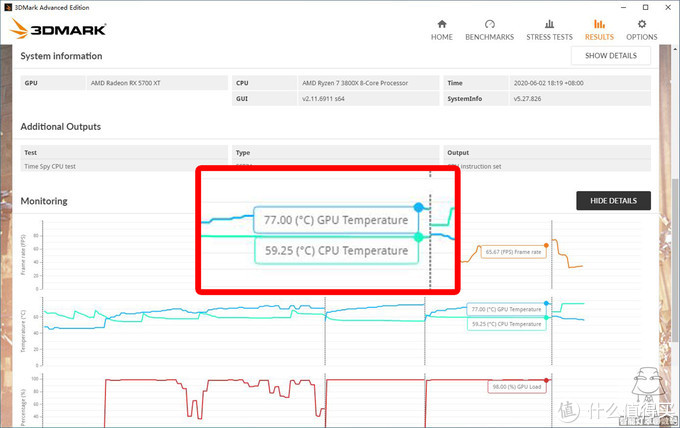Click the Monitoring heading
The image size is (680, 428).
point(44,201)
